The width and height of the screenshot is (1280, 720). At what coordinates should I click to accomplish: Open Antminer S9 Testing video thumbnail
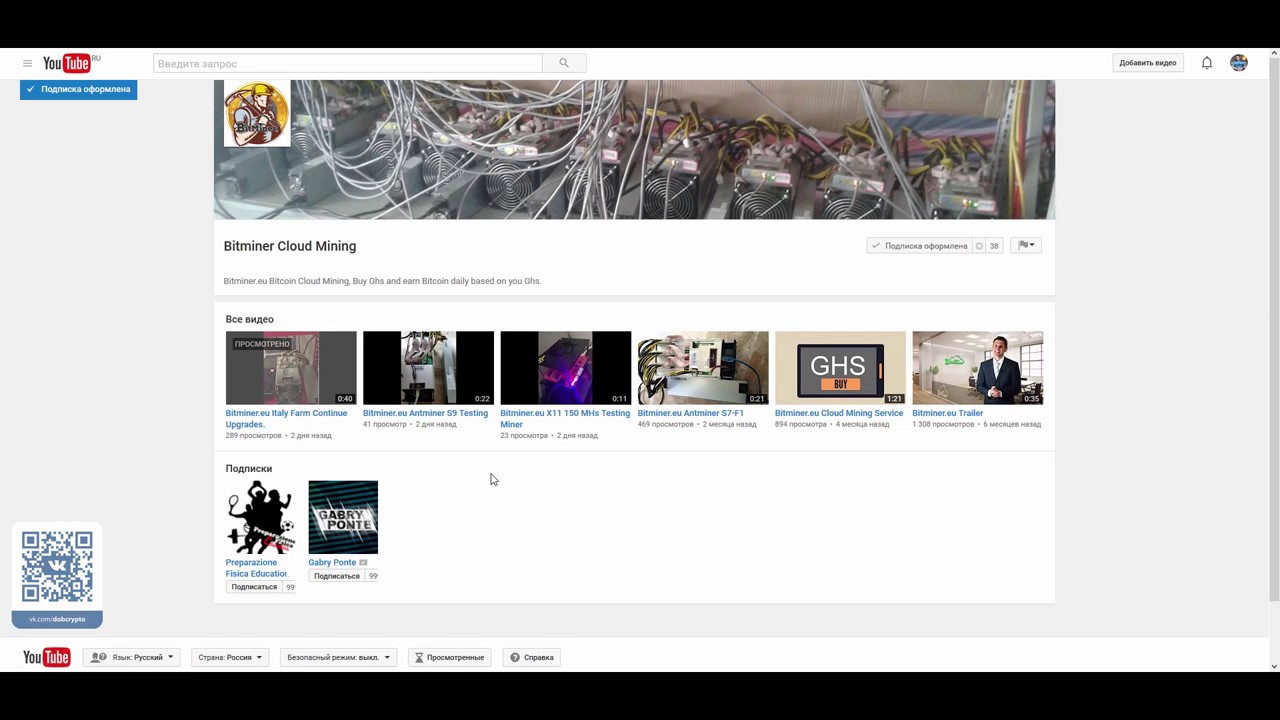point(428,368)
